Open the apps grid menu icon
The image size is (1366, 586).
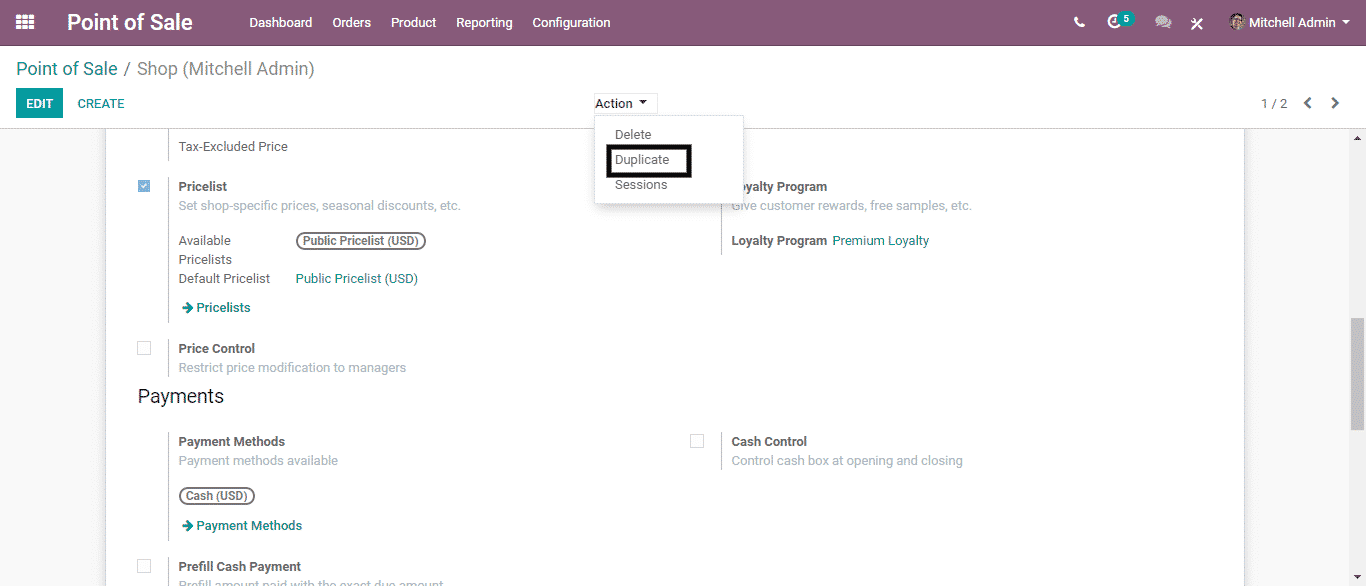[25, 22]
